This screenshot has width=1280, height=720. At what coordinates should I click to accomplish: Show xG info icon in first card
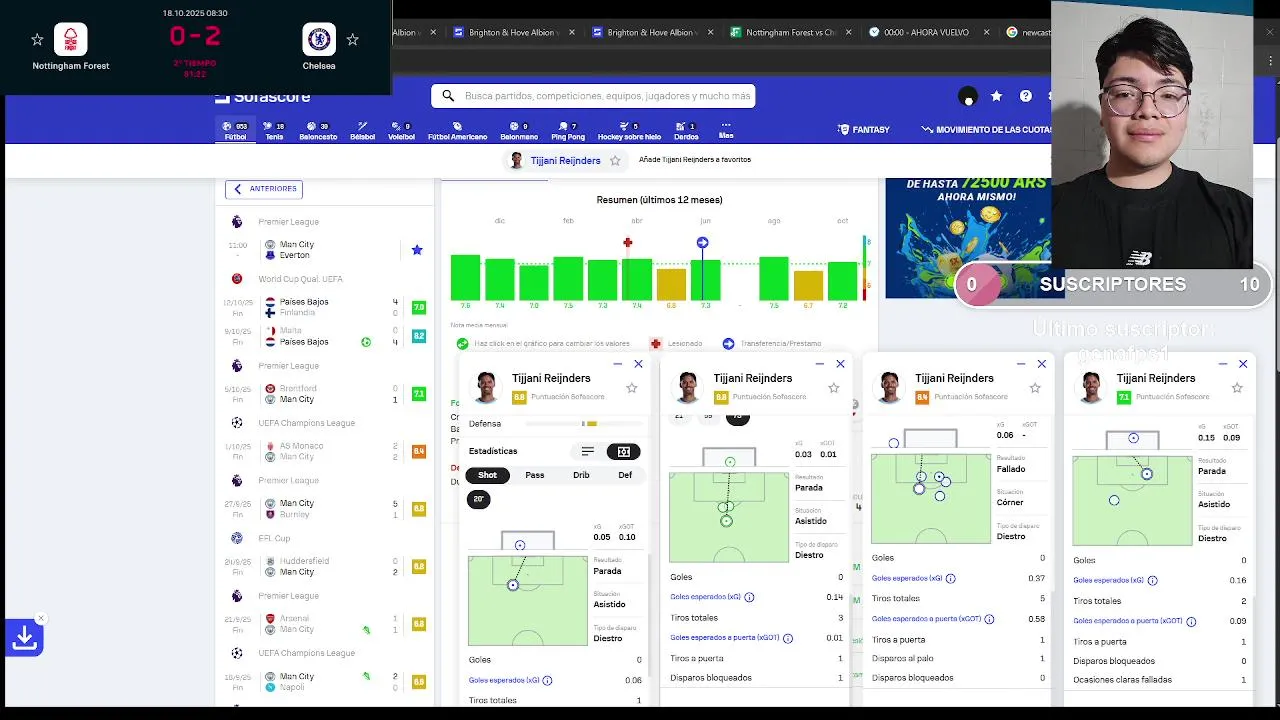coord(547,681)
